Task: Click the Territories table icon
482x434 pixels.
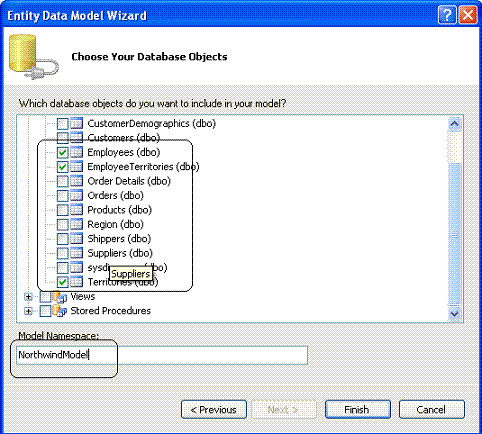Action: click(x=76, y=282)
